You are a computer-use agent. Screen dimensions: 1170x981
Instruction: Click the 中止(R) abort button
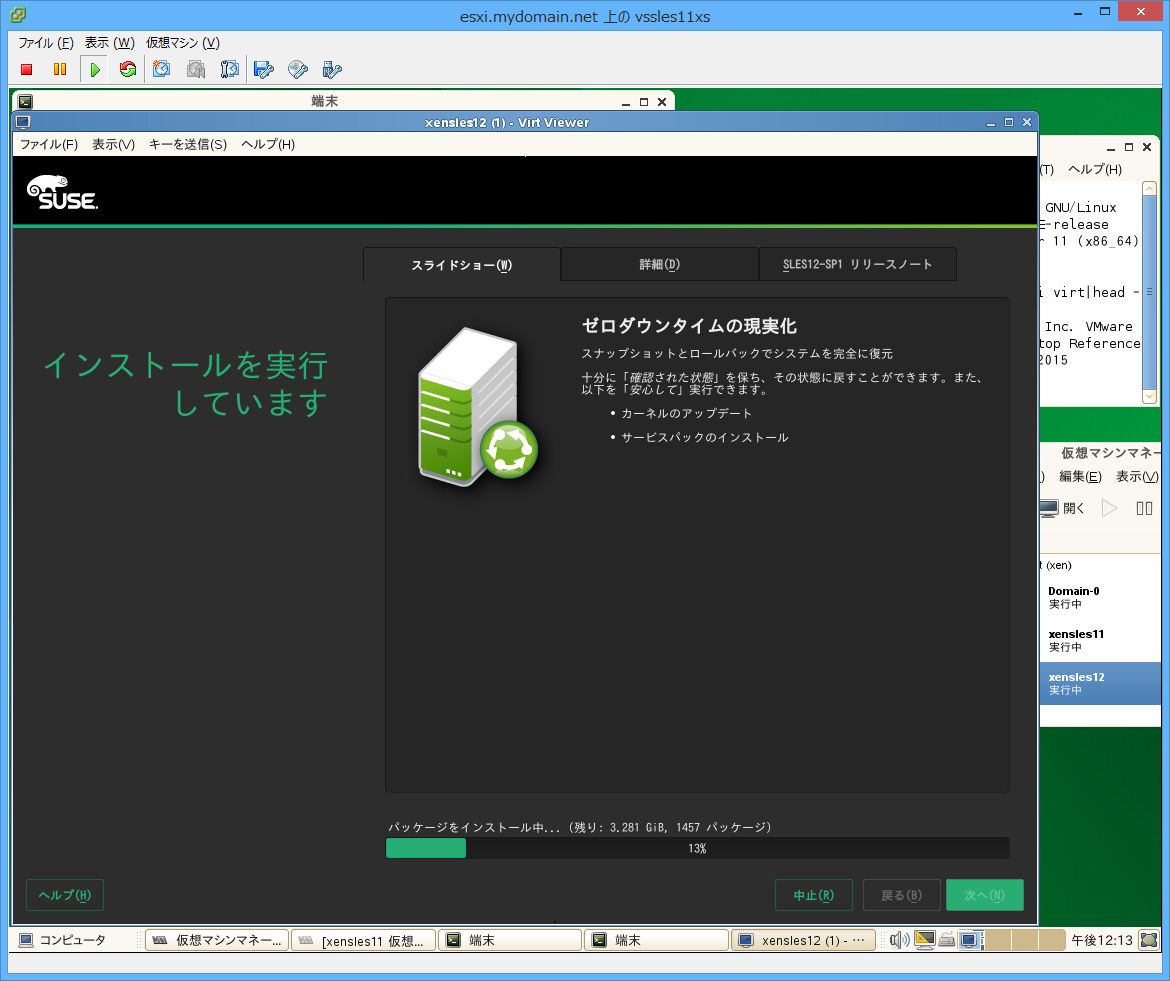tap(813, 894)
